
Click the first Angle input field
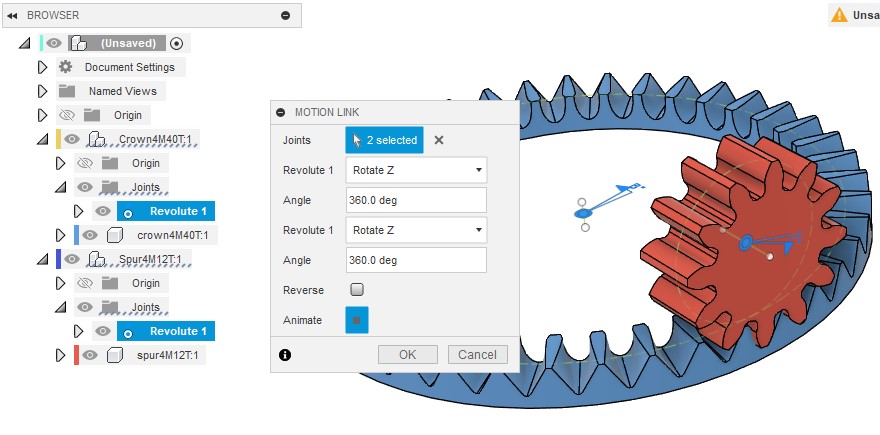pyautogui.click(x=416, y=200)
